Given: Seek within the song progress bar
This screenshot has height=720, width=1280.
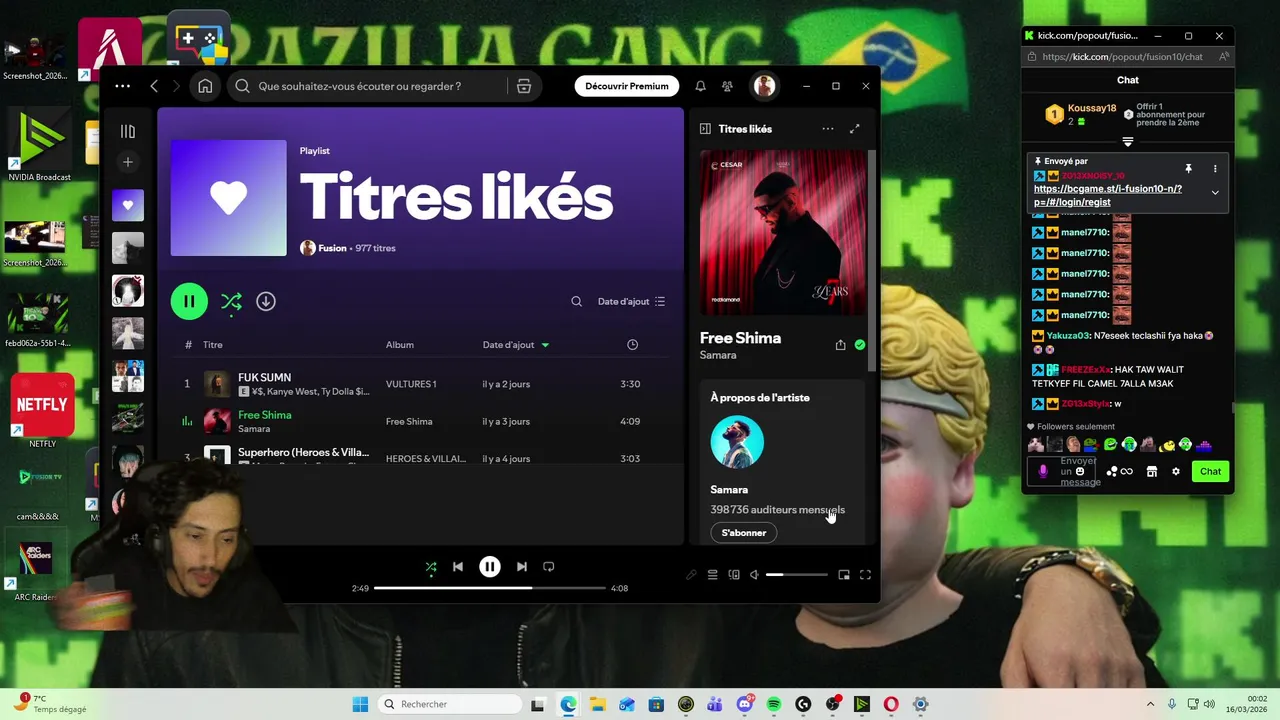Looking at the screenshot, I should click(x=490, y=588).
